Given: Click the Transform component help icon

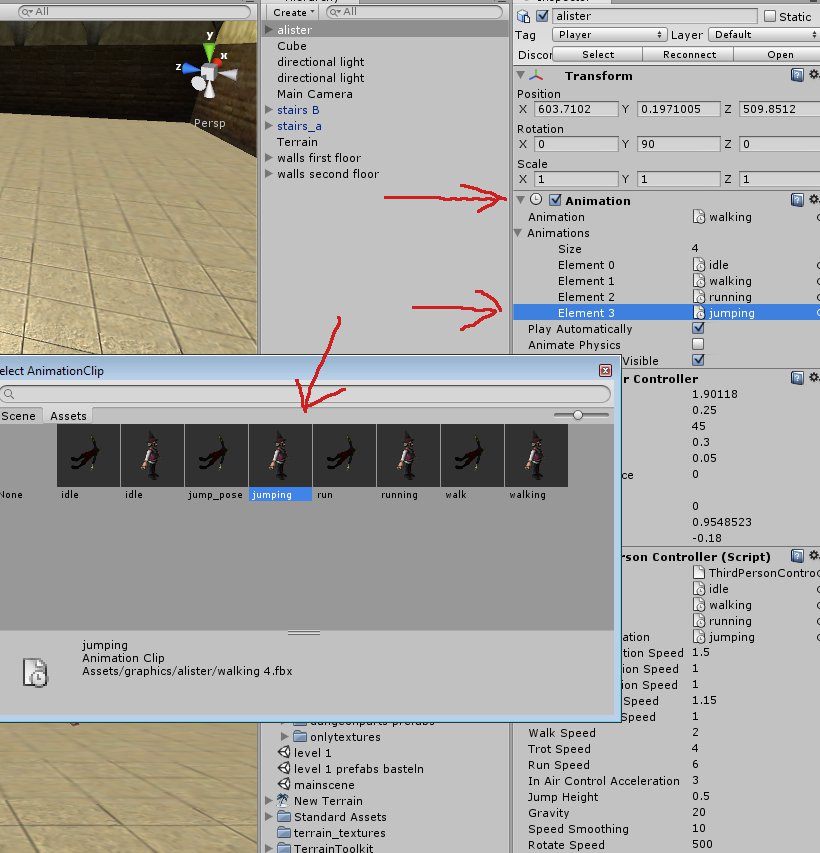Looking at the screenshot, I should (797, 75).
